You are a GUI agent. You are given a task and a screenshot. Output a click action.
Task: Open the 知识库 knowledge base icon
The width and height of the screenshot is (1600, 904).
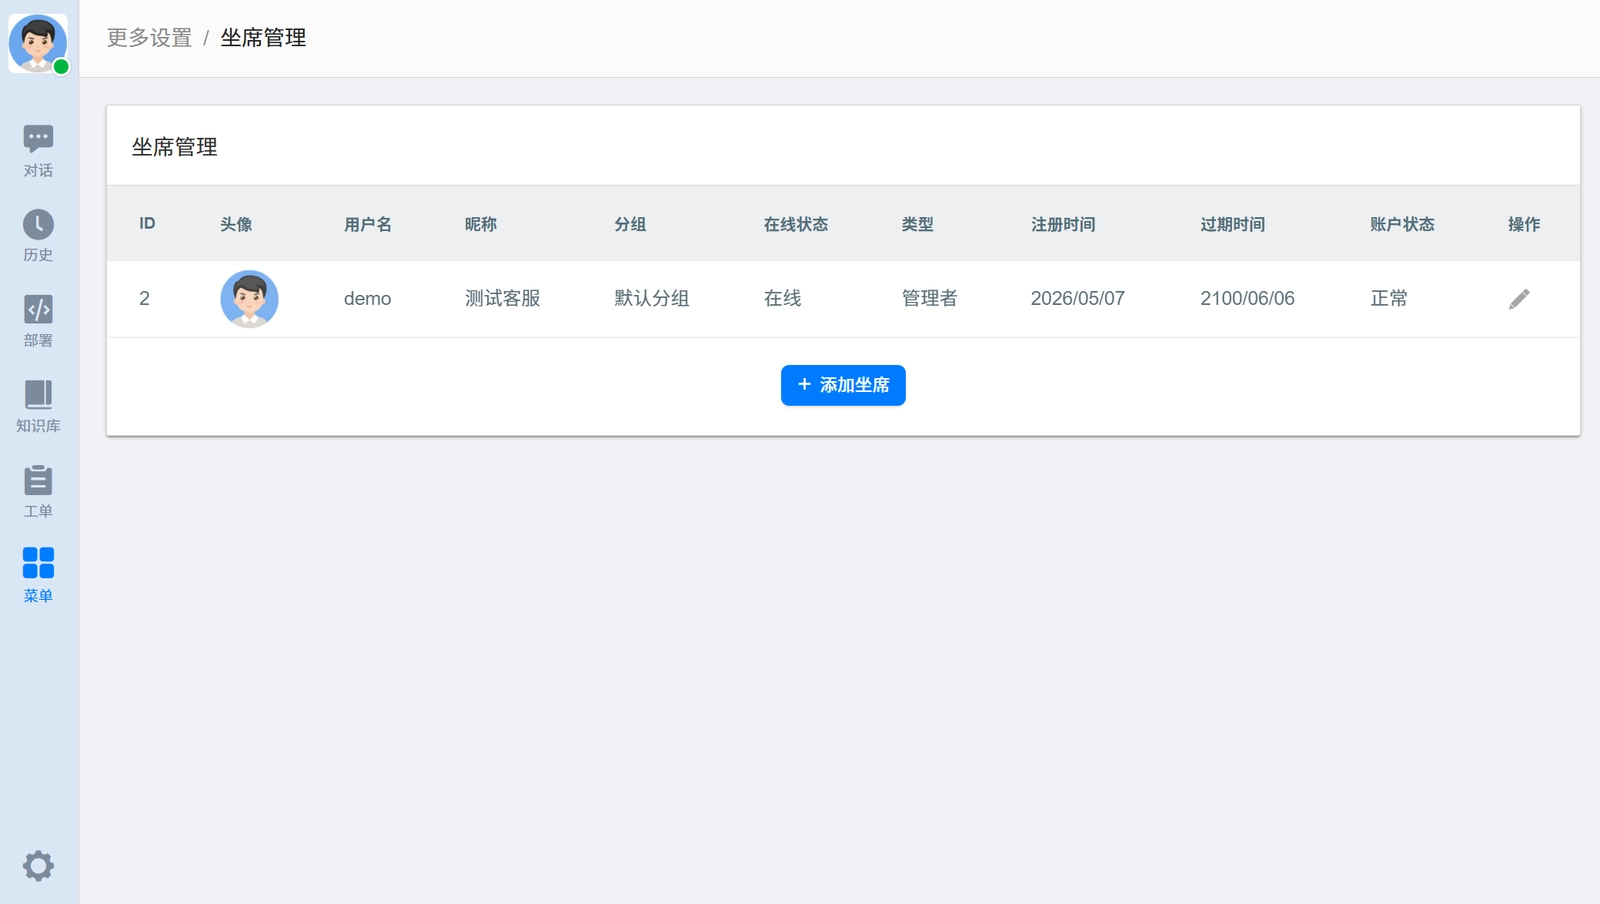click(x=38, y=406)
